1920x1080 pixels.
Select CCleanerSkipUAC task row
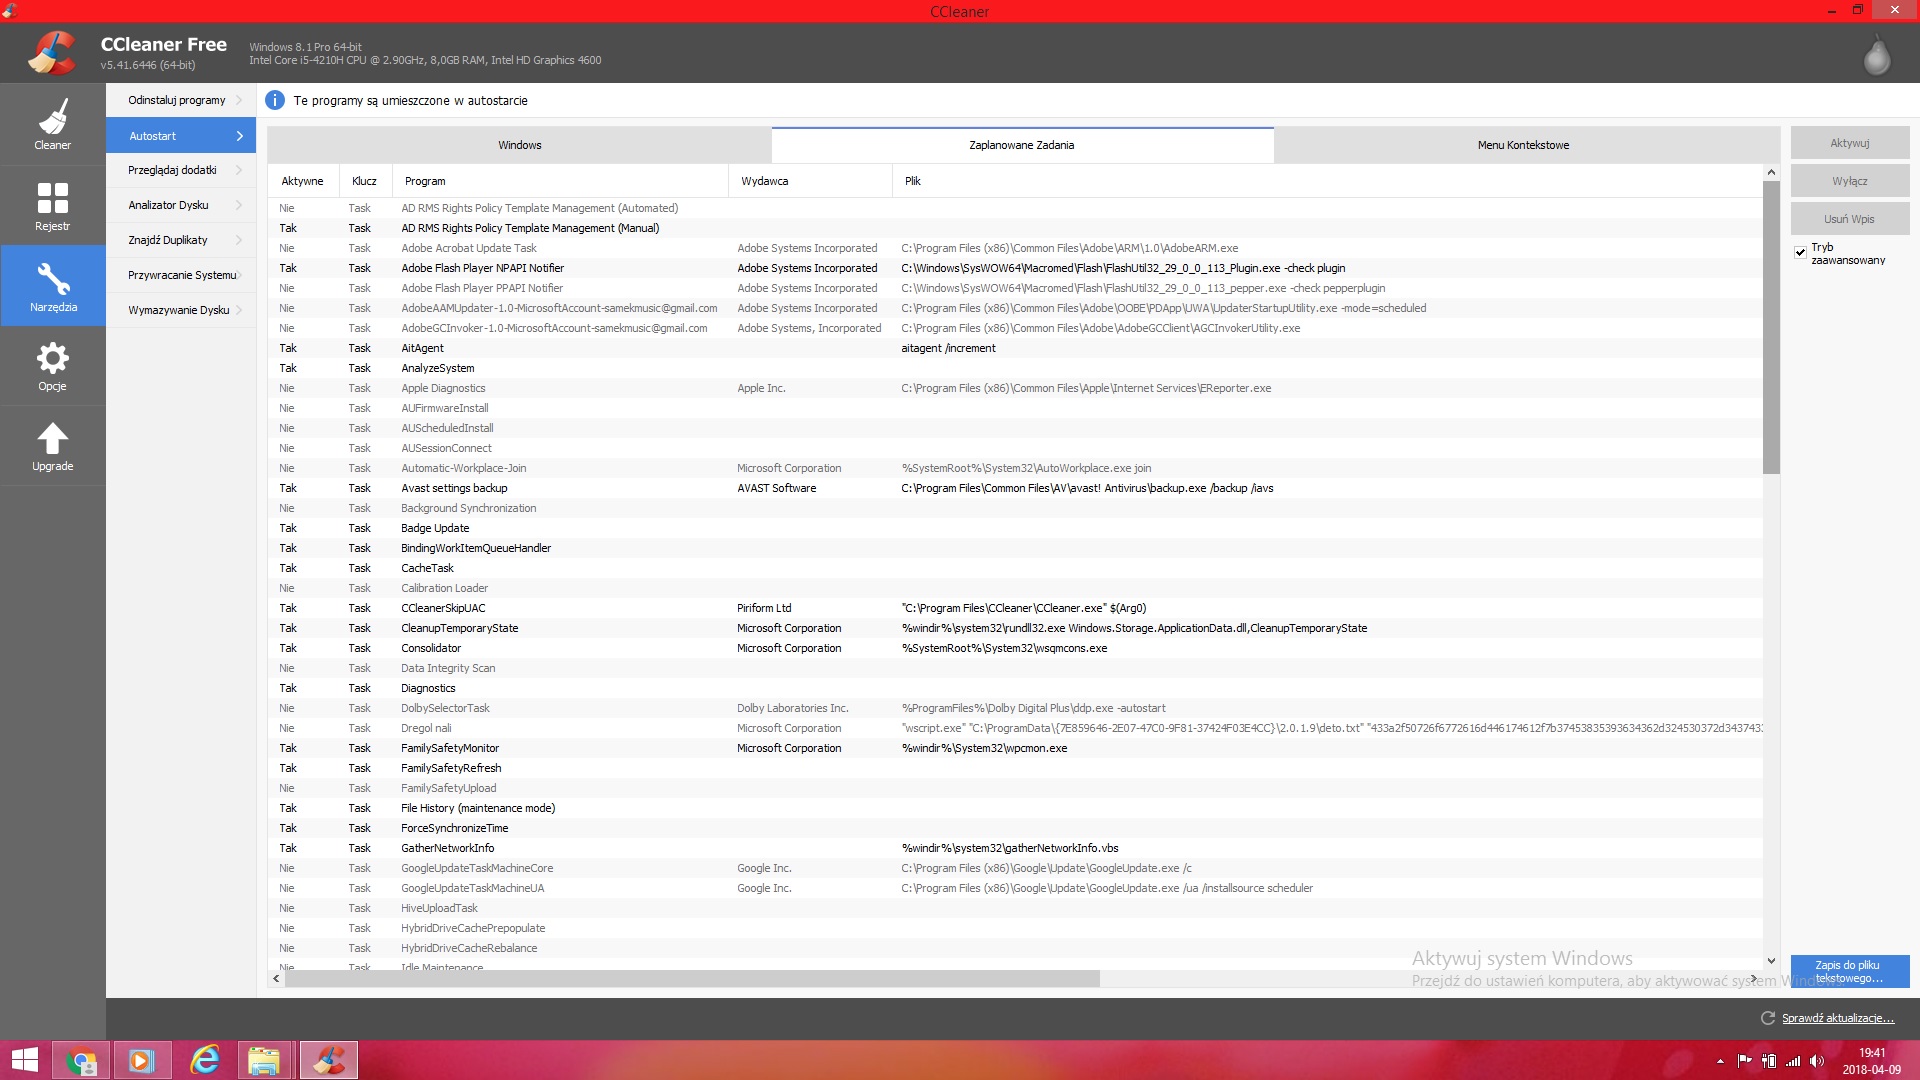(1015, 608)
